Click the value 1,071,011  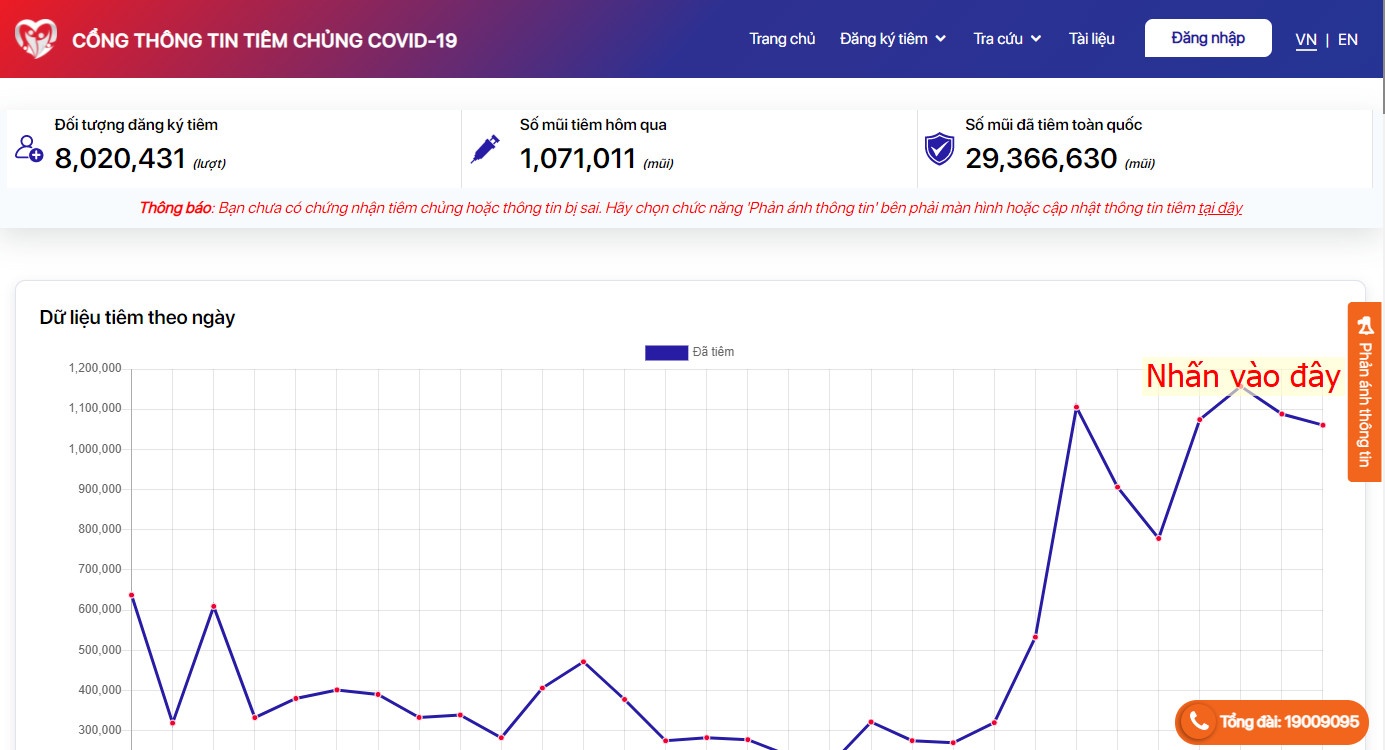coord(578,158)
